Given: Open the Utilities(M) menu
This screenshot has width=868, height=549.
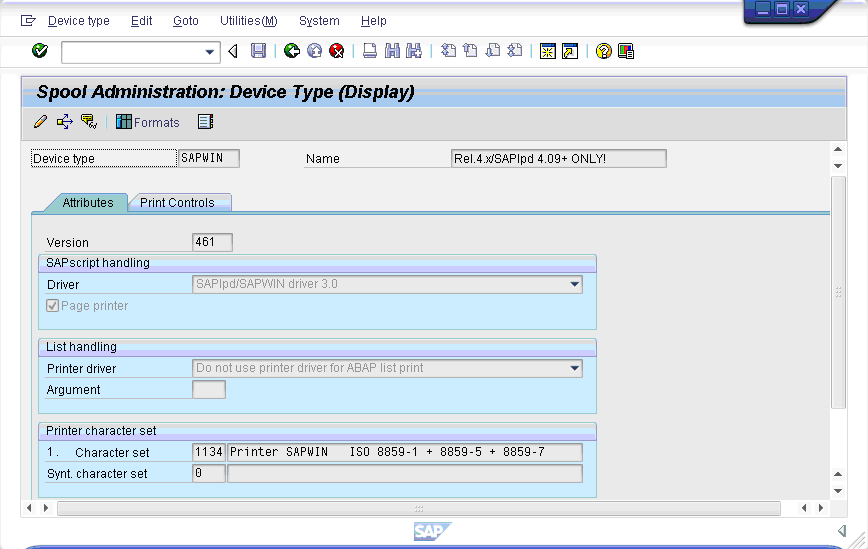Looking at the screenshot, I should tap(248, 21).
